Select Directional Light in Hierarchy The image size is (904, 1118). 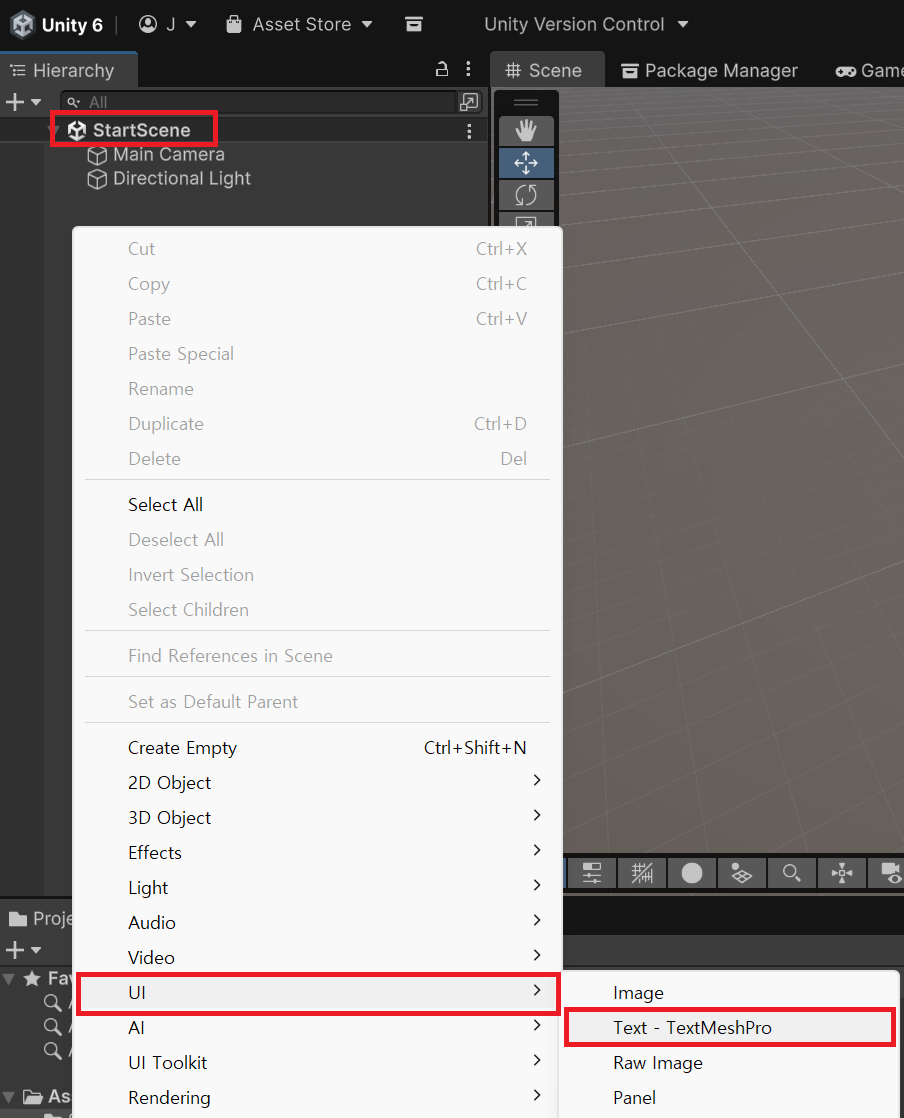(168, 179)
